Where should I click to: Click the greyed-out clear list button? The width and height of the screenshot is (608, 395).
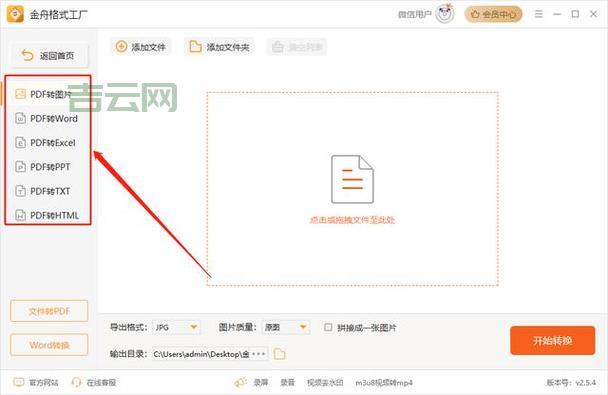pos(297,47)
